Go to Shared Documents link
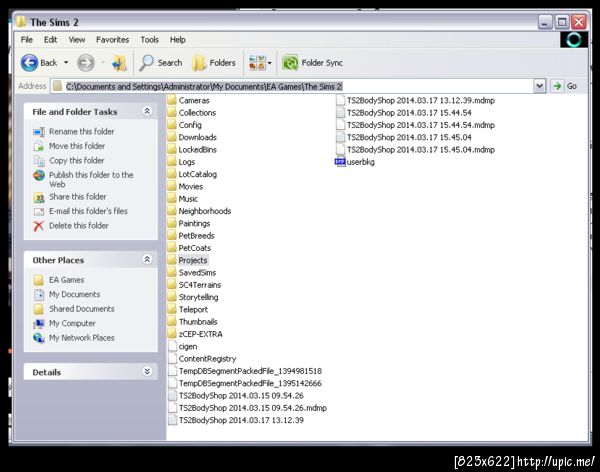 coord(74,309)
